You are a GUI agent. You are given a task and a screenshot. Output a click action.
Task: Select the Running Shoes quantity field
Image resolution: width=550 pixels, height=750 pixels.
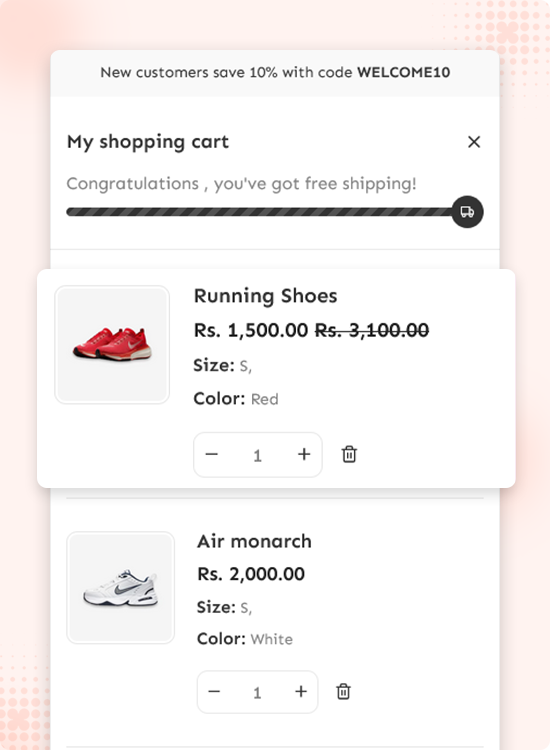(x=257, y=455)
